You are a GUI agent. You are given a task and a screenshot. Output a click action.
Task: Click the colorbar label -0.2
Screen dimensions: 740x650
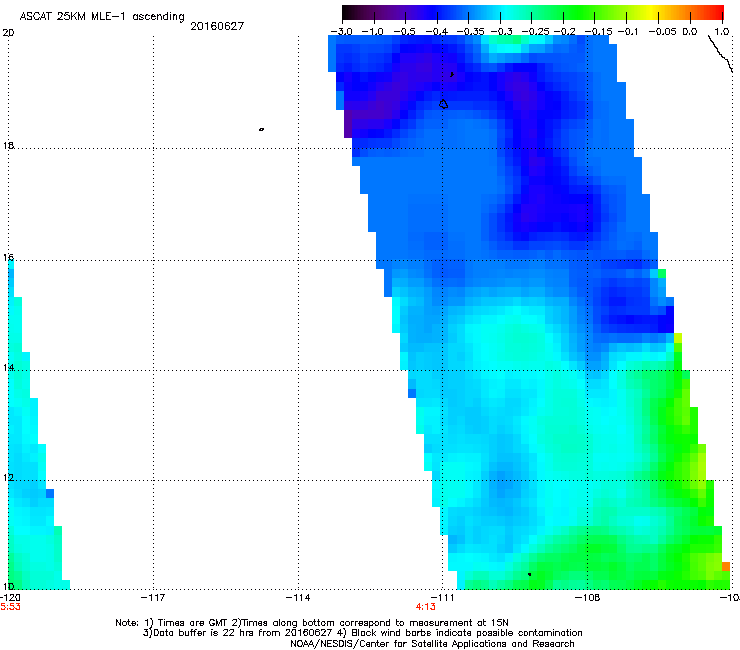tap(564, 32)
